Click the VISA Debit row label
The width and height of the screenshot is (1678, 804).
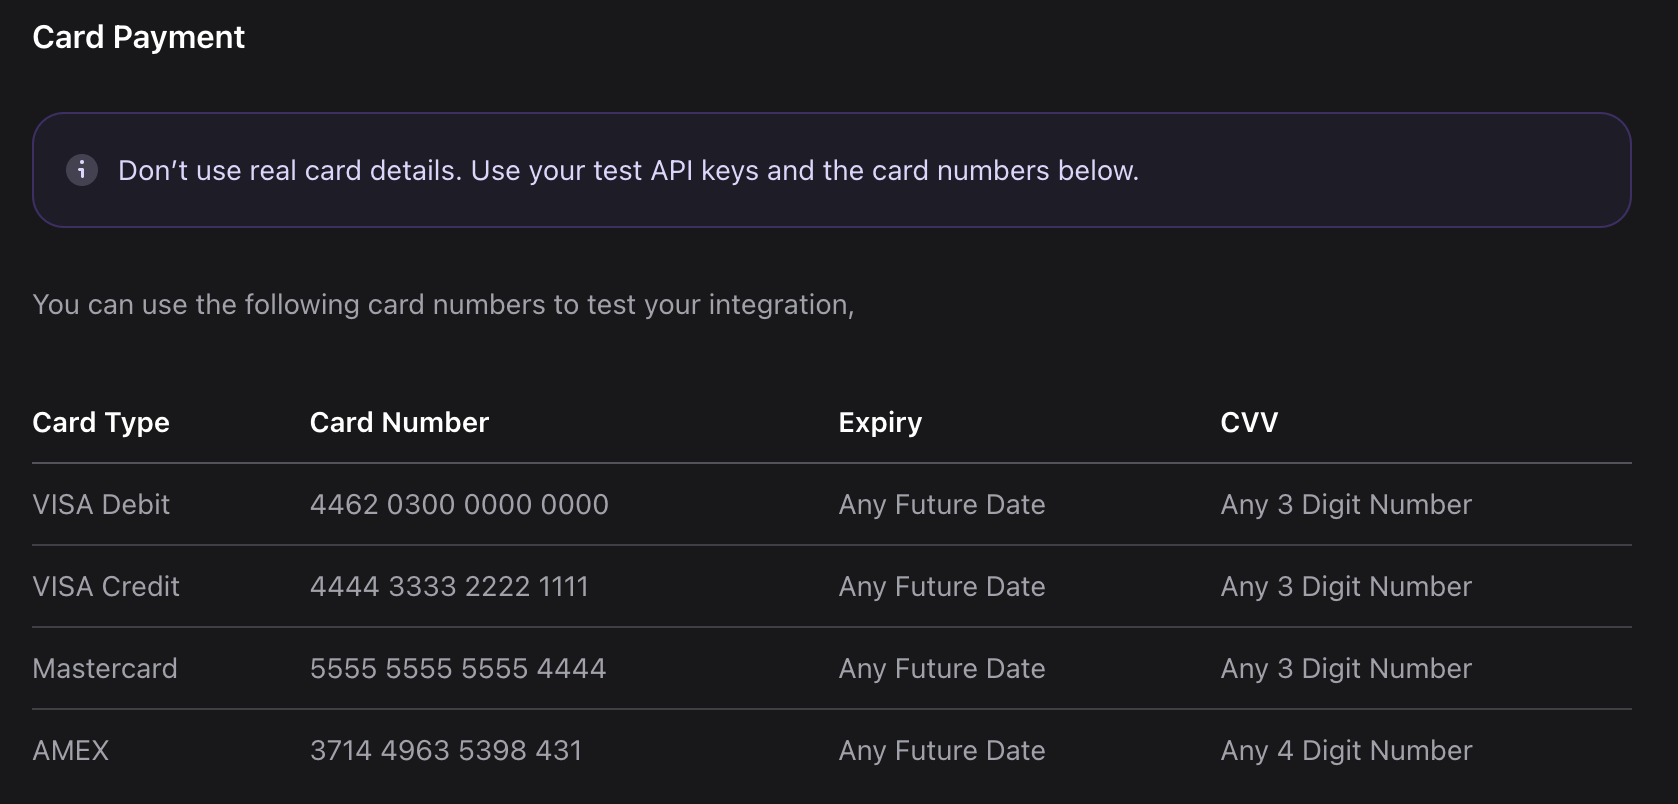(101, 505)
